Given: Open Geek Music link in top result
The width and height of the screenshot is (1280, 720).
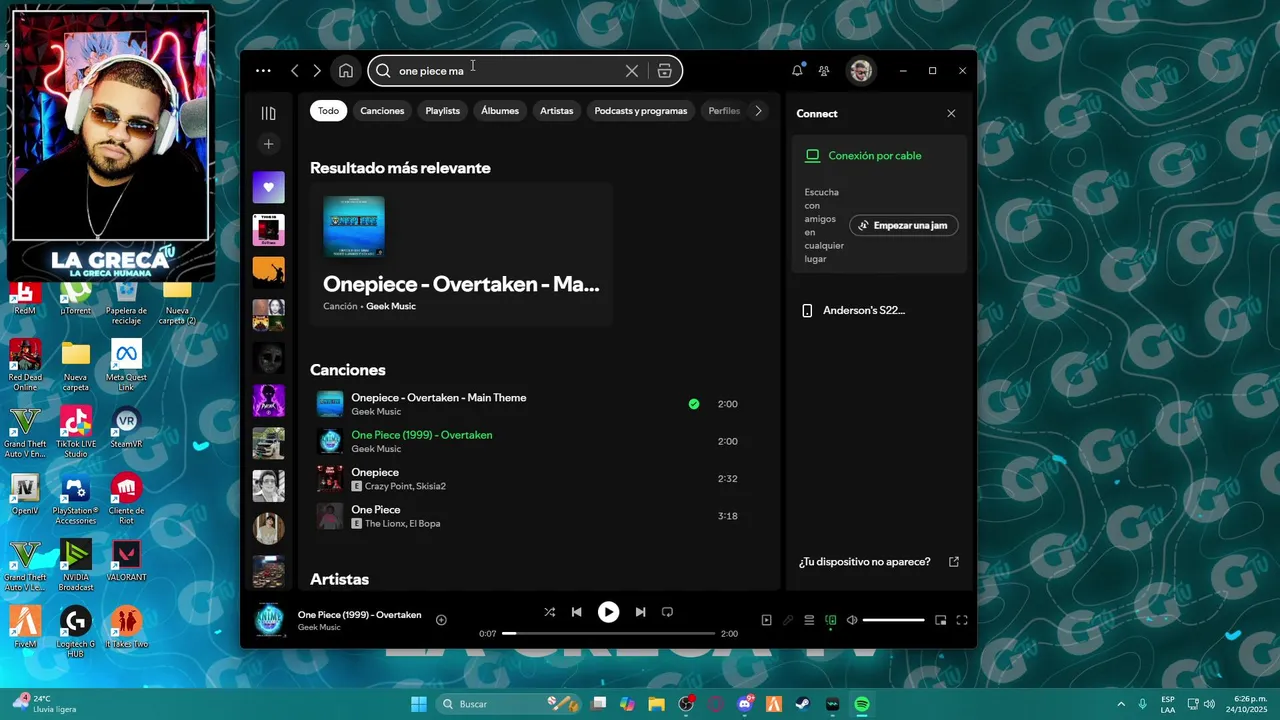Looking at the screenshot, I should (x=391, y=306).
